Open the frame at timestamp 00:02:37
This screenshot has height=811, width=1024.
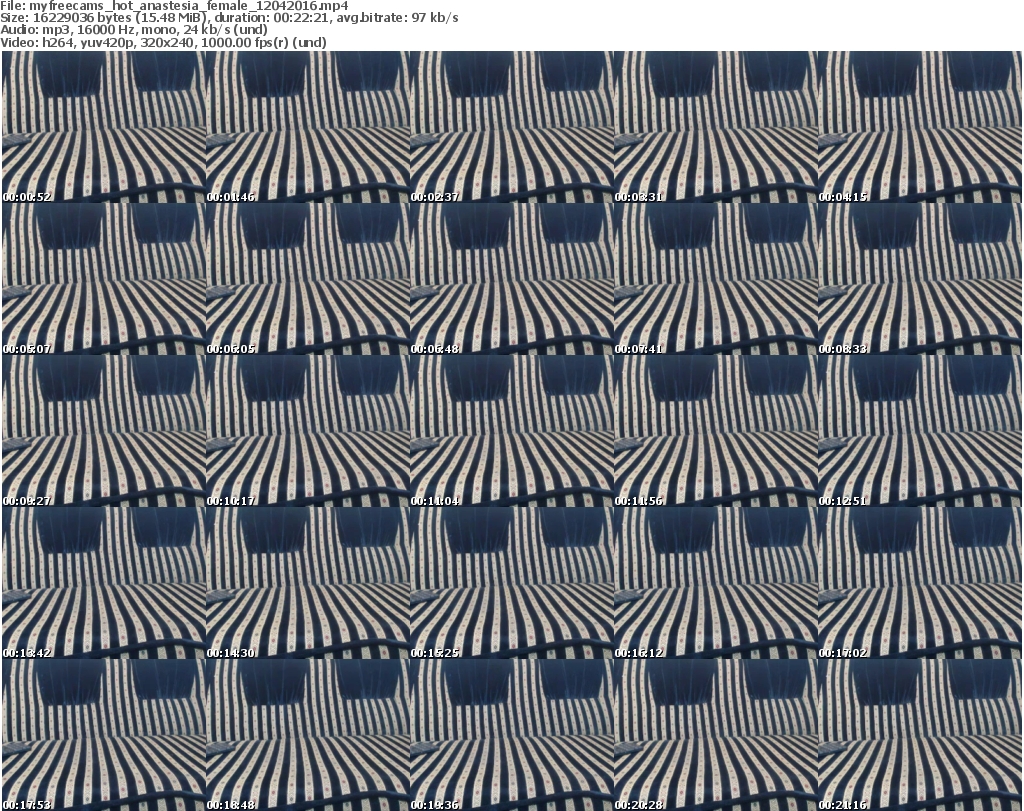pyautogui.click(x=511, y=127)
